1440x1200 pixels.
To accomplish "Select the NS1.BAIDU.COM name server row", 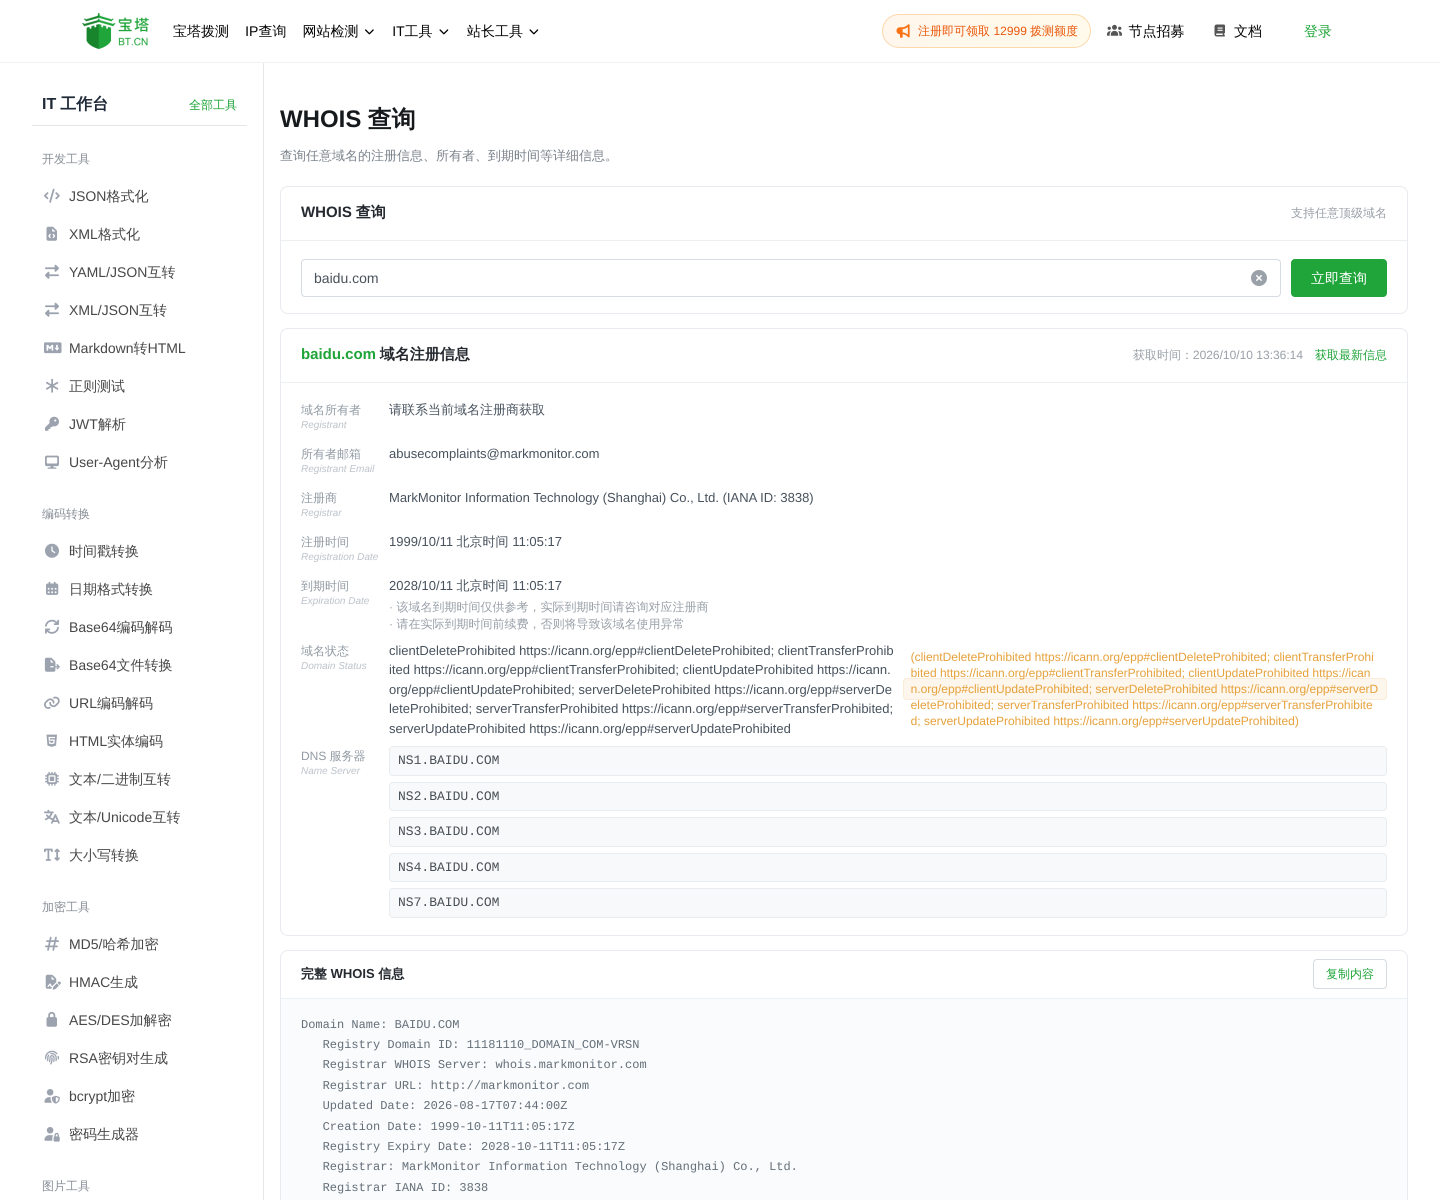I will click(888, 761).
